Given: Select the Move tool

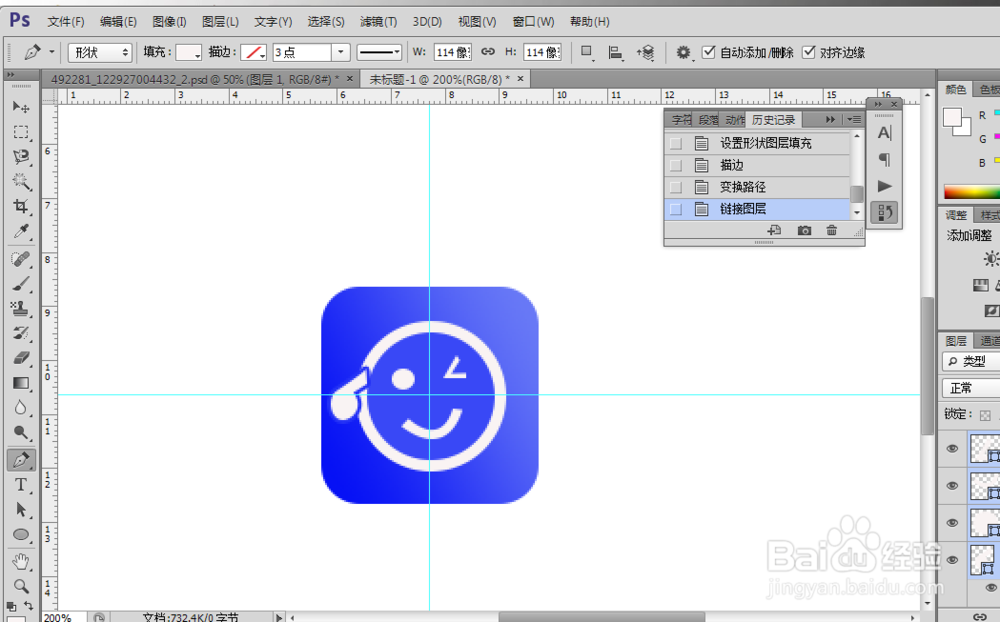Looking at the screenshot, I should pos(21,107).
